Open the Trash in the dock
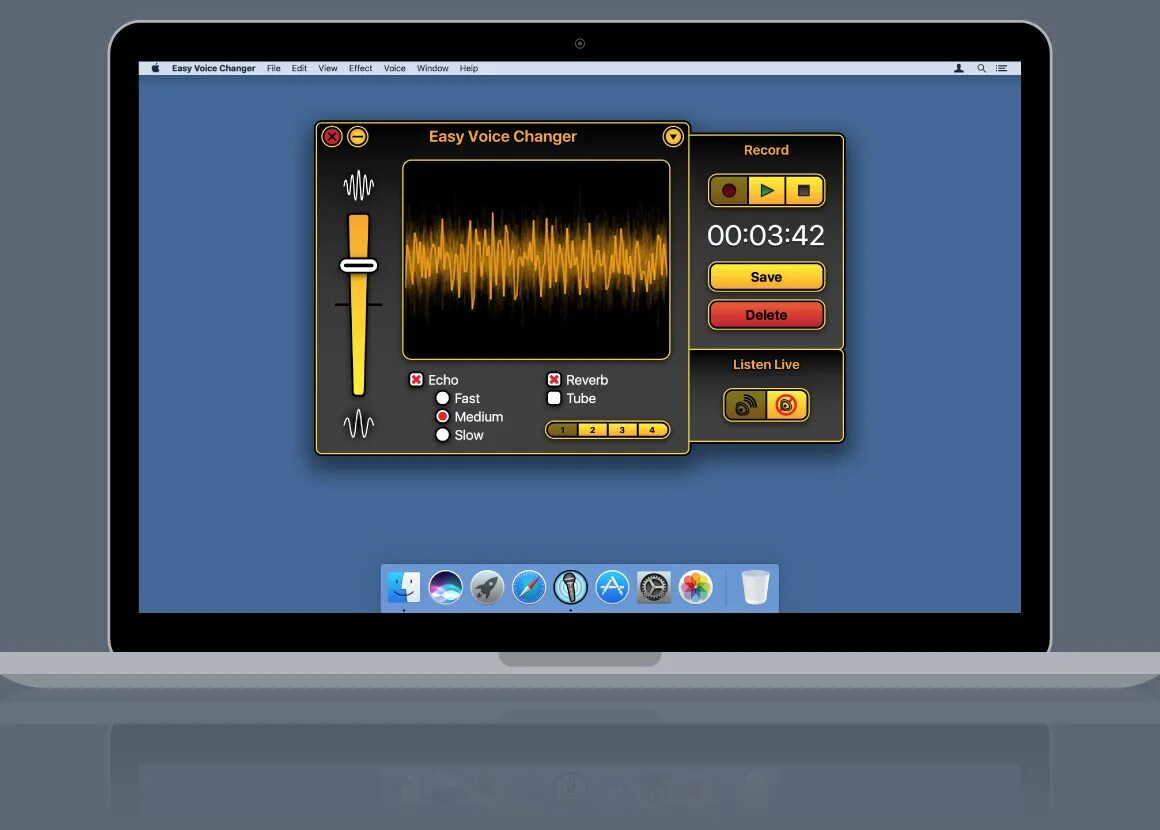Image resolution: width=1160 pixels, height=830 pixels. 755,587
